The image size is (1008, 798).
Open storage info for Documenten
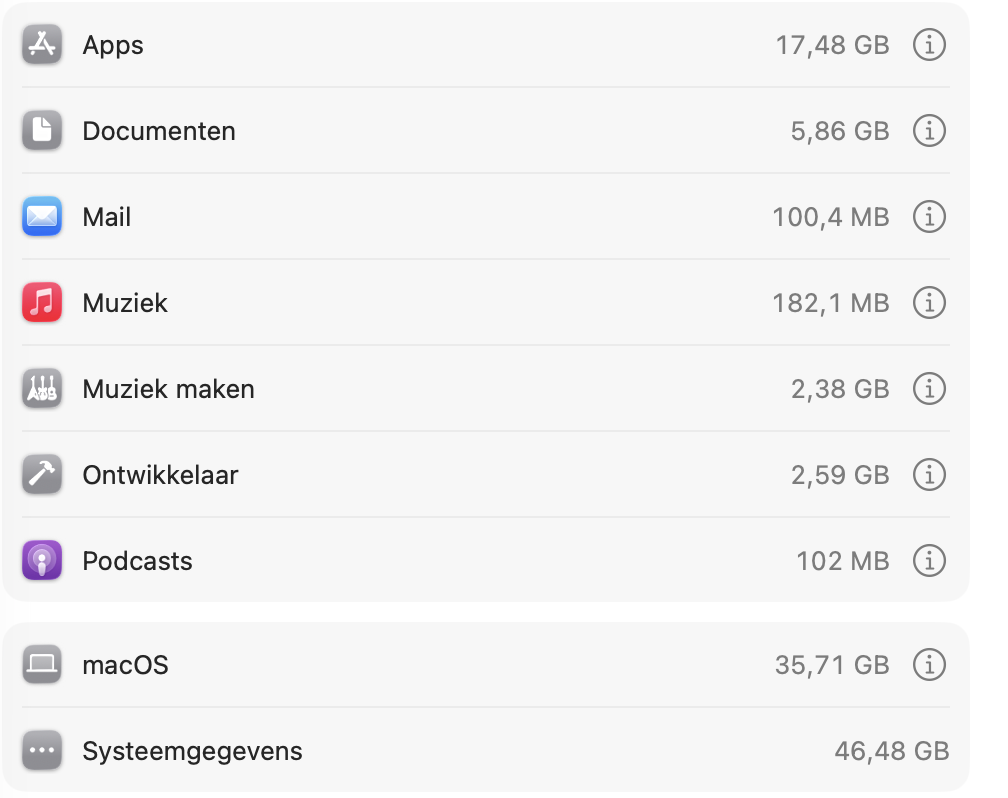[929, 131]
